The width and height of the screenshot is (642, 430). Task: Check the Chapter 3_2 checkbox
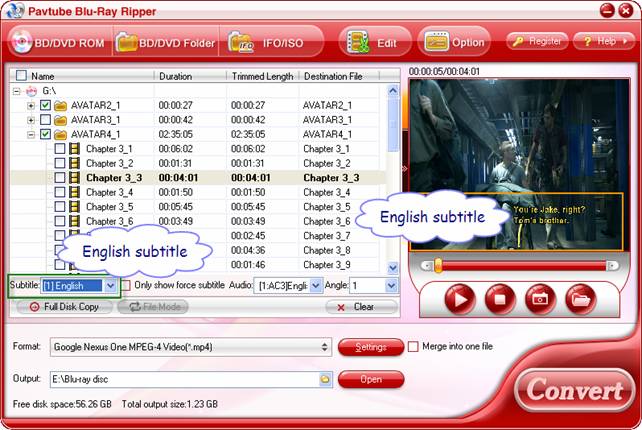60,163
